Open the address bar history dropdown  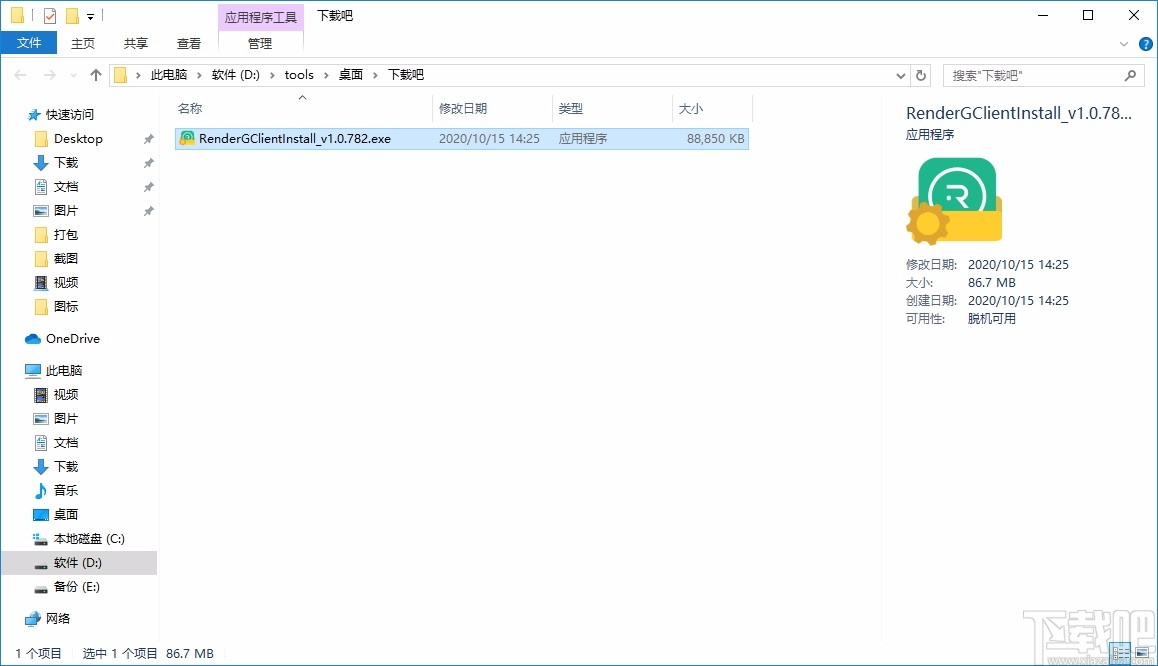(x=900, y=74)
